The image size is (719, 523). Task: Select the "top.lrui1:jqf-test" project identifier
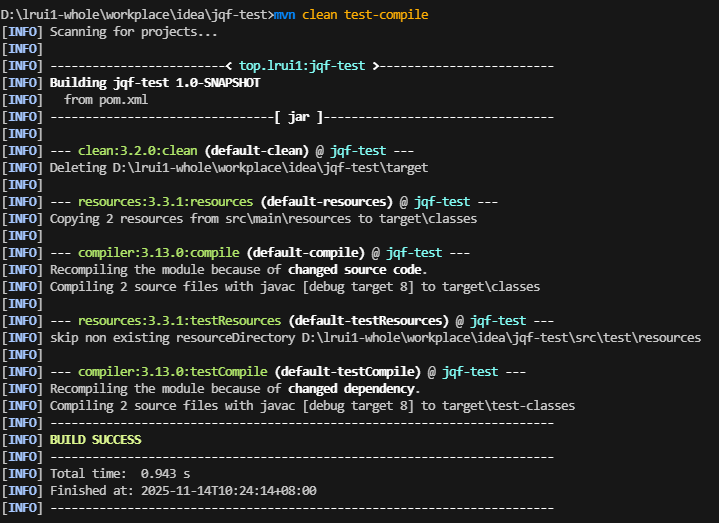coord(304,66)
